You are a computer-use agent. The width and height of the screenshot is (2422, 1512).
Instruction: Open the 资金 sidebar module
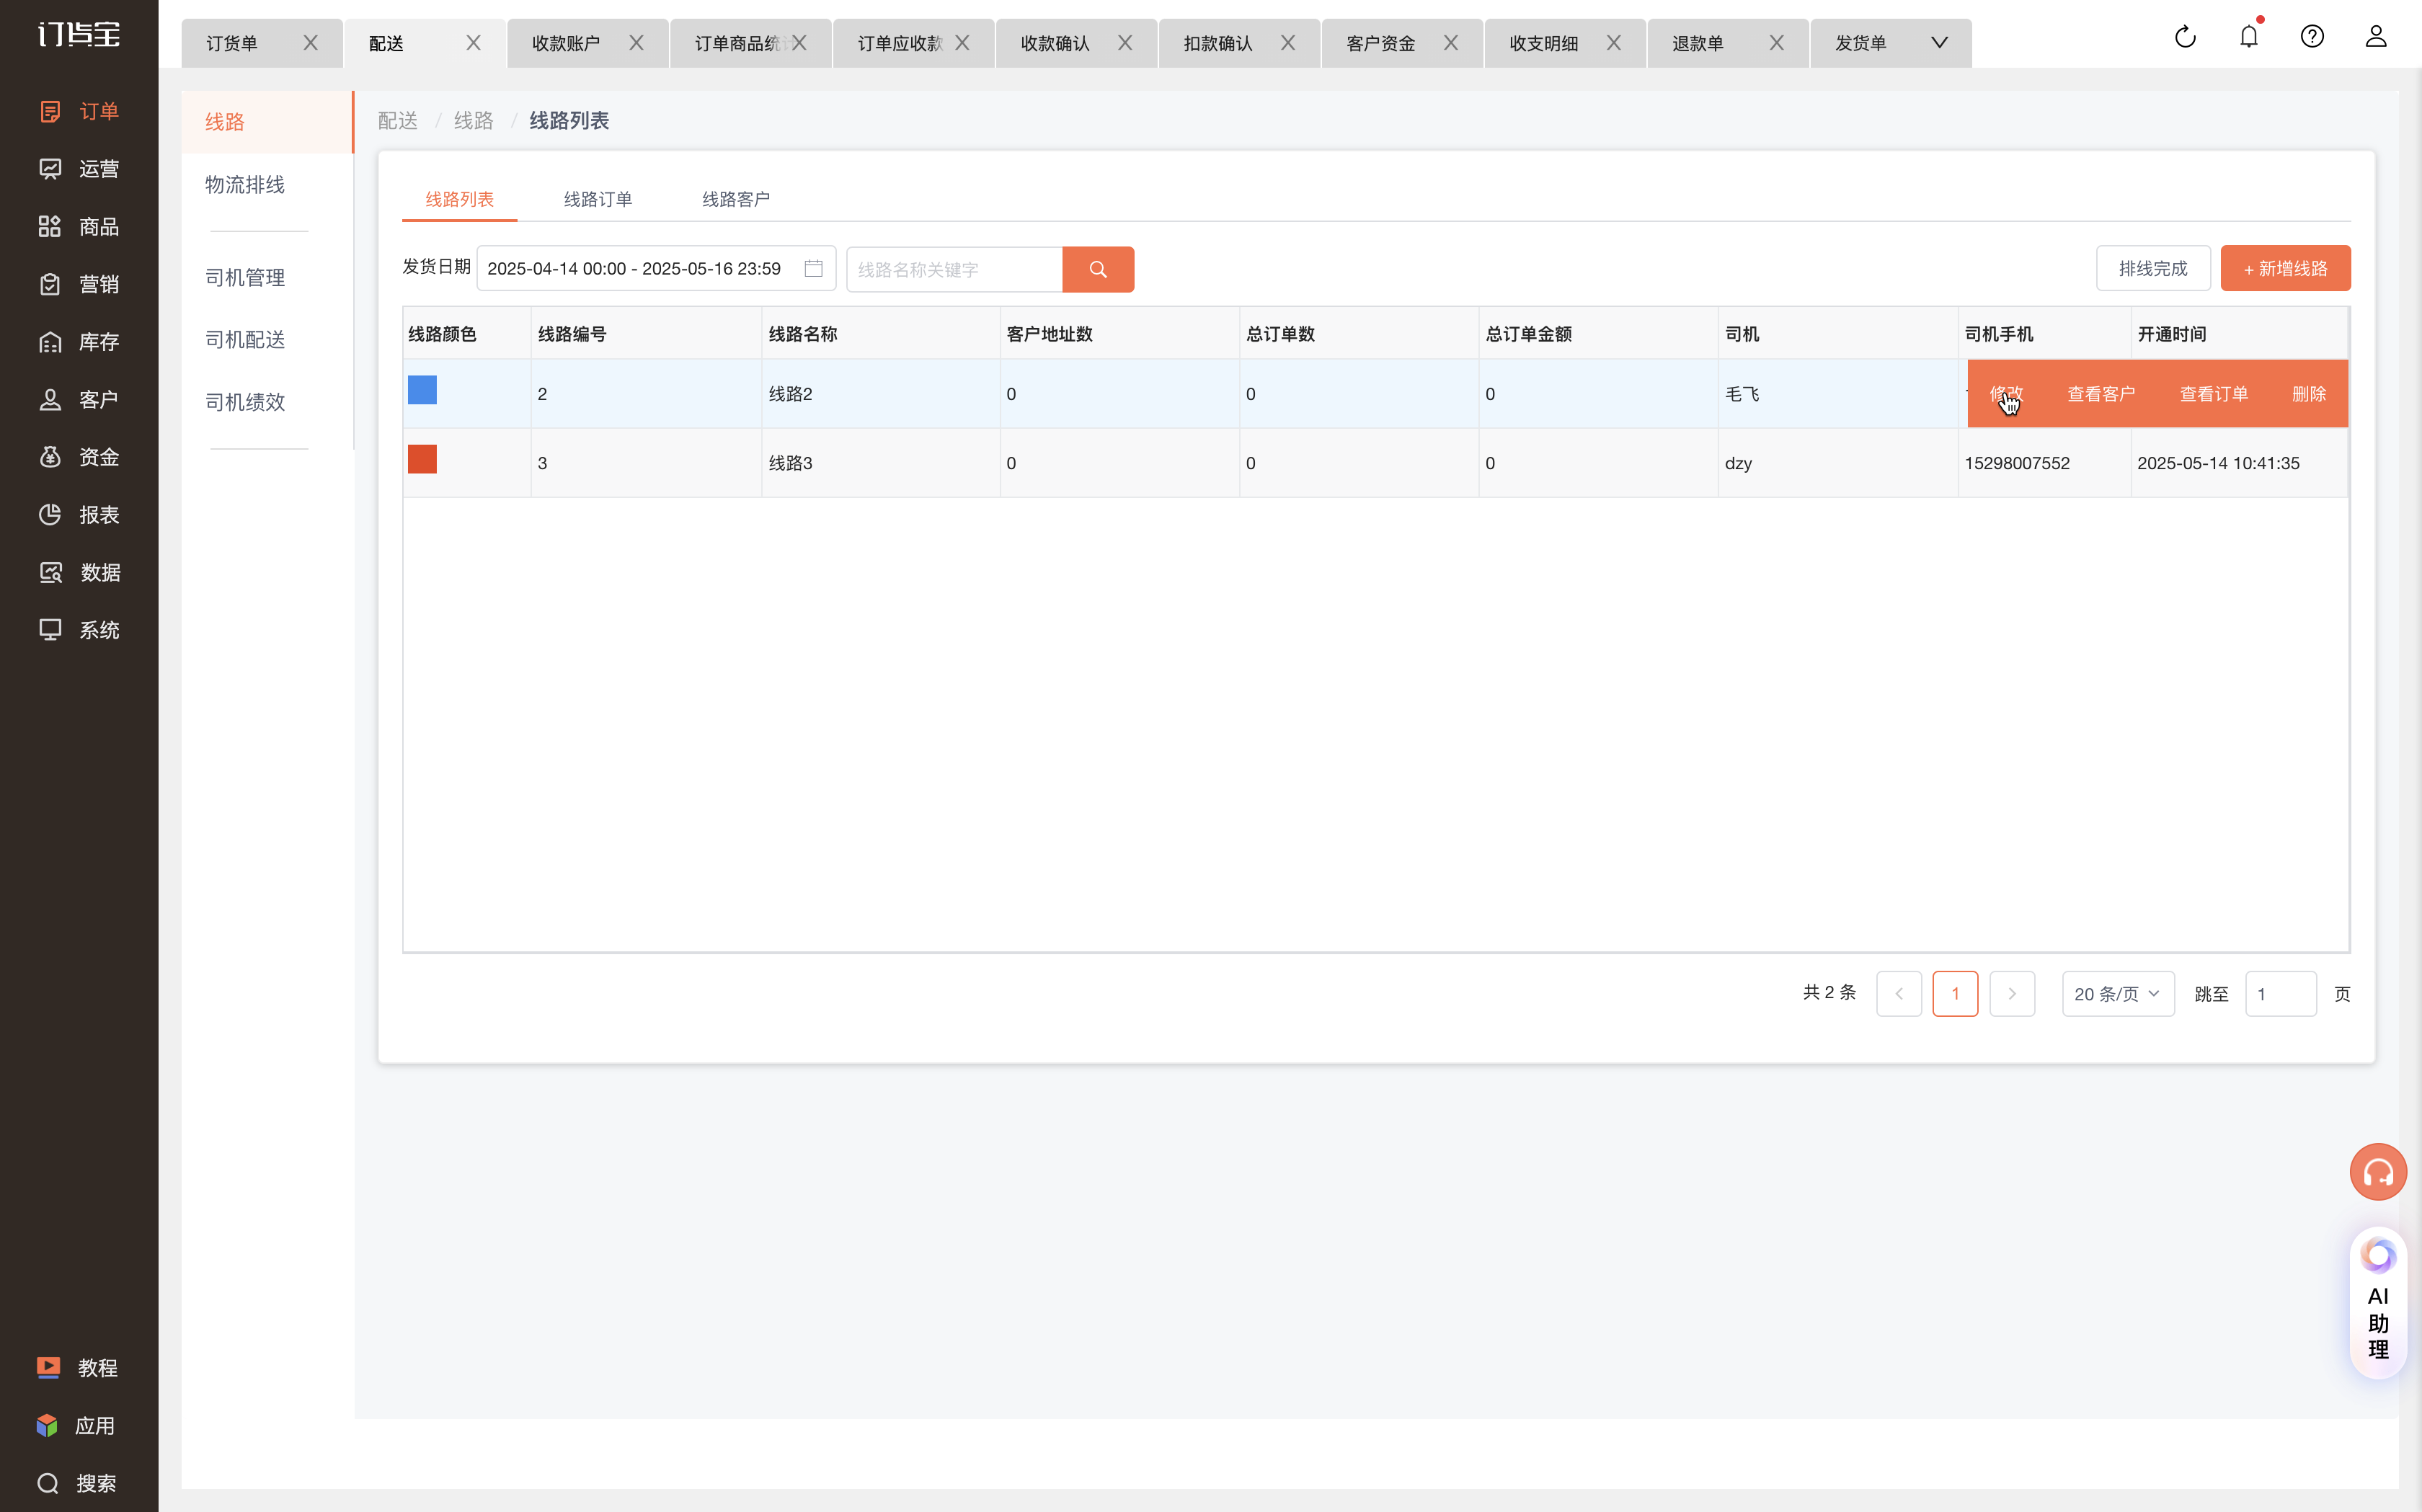click(79, 457)
